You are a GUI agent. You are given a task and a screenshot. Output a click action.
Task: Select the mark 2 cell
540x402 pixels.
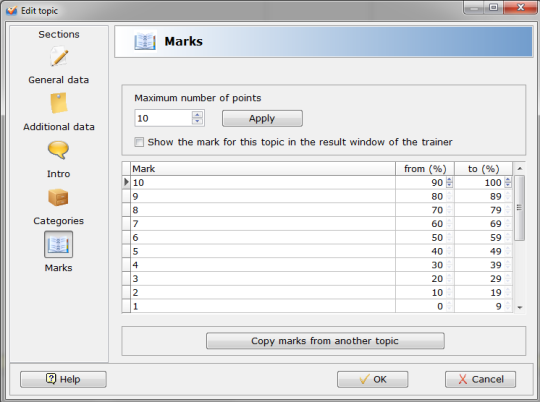(x=263, y=292)
